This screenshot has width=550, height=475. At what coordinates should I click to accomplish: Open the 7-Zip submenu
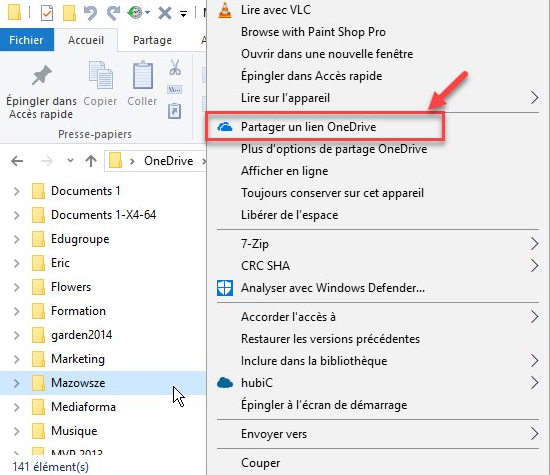(x=378, y=244)
